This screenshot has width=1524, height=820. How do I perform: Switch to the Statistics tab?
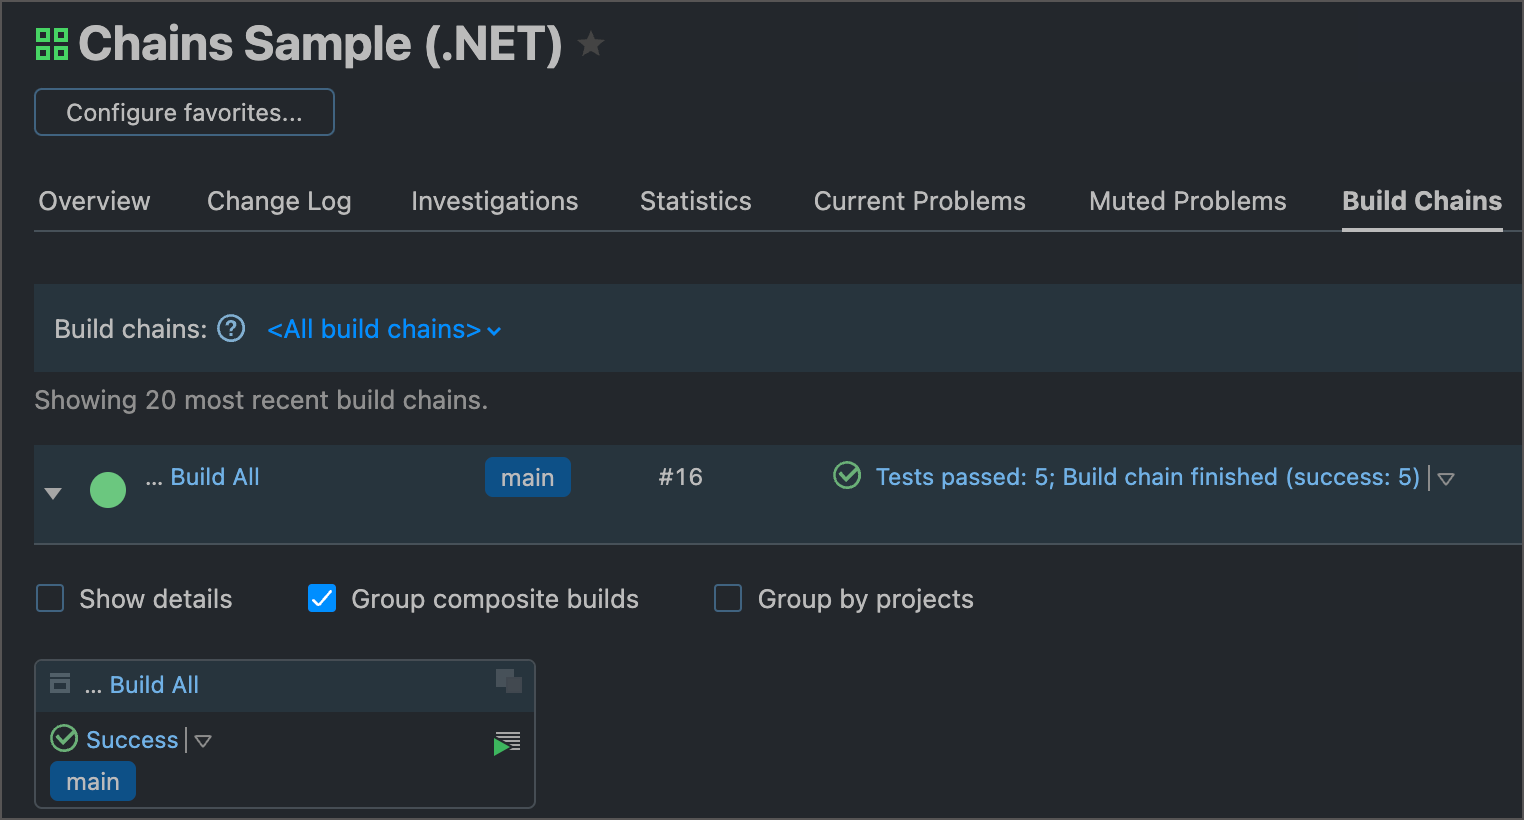tap(695, 201)
